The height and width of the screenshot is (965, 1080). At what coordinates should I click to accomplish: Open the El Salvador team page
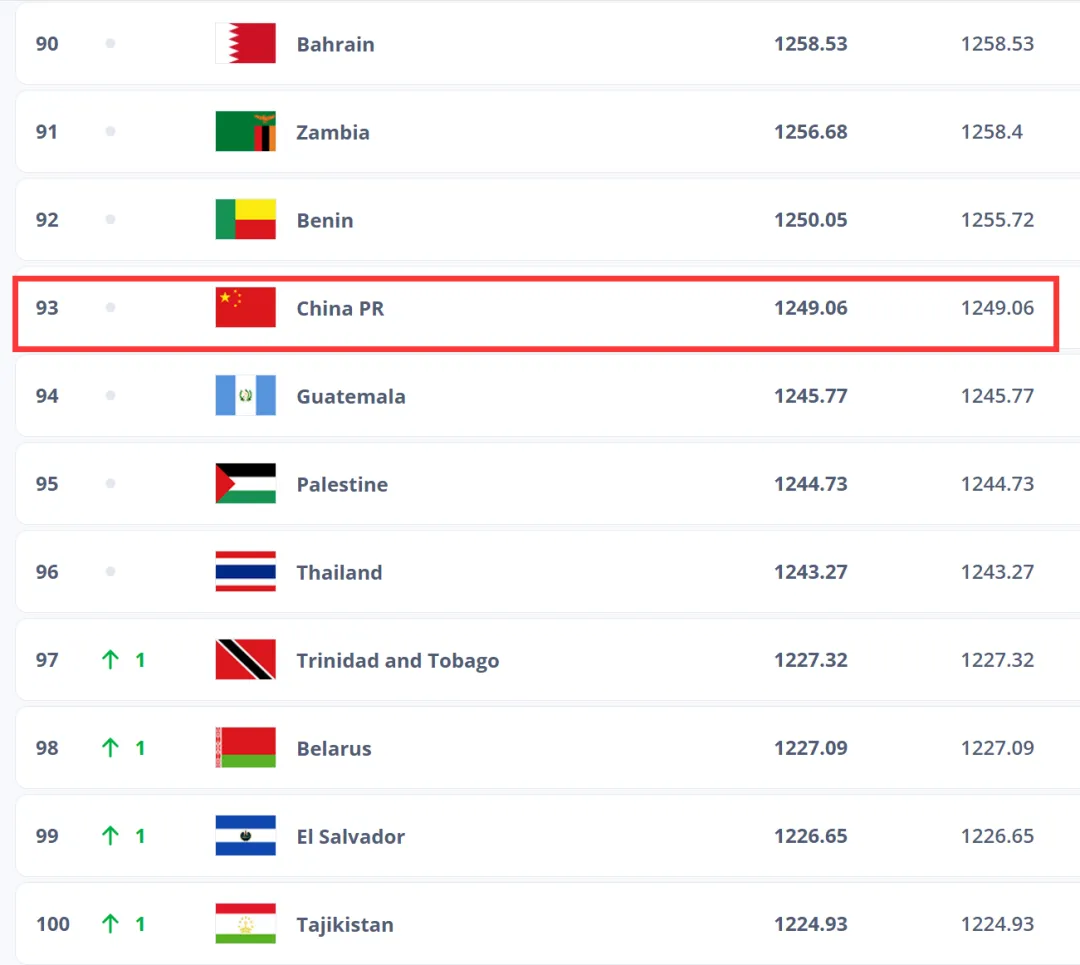(x=350, y=837)
